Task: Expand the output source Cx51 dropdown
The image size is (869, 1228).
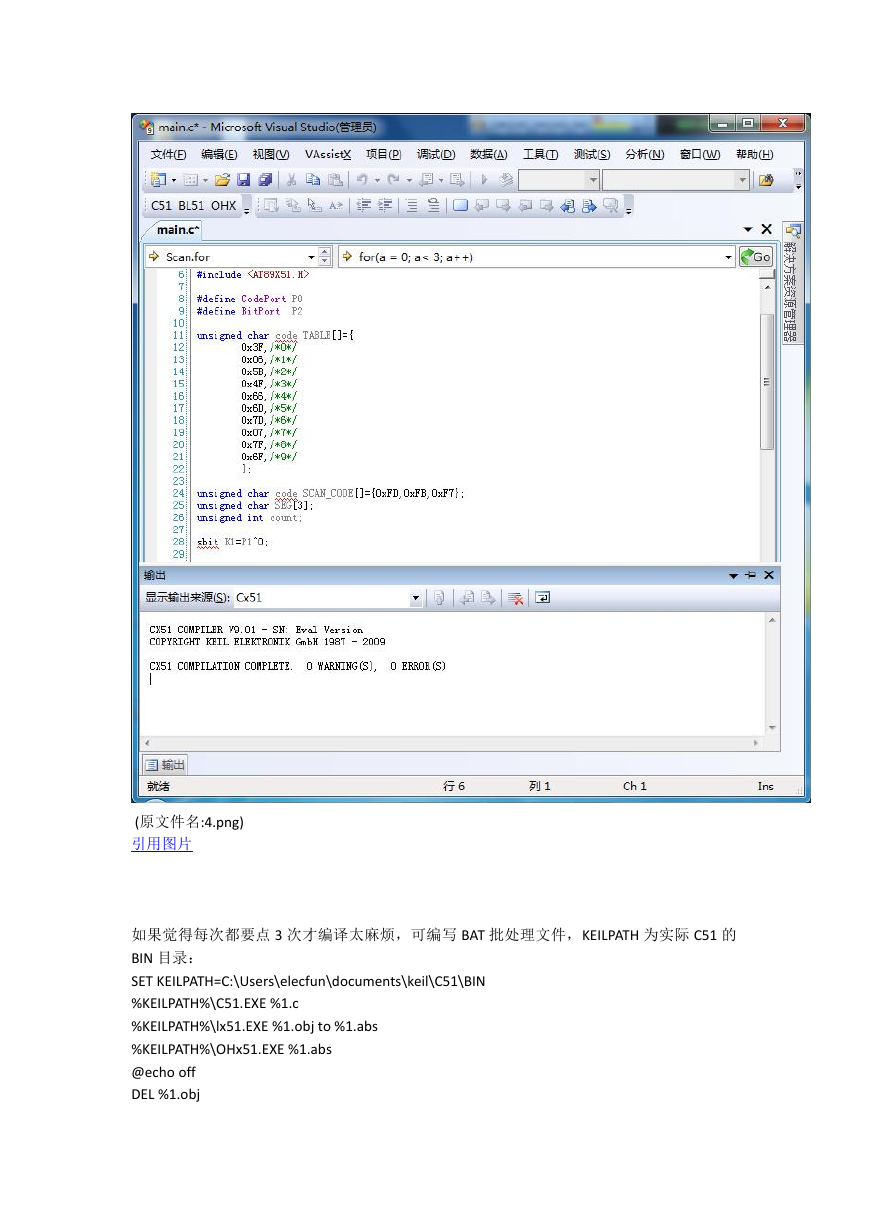Action: (416, 598)
